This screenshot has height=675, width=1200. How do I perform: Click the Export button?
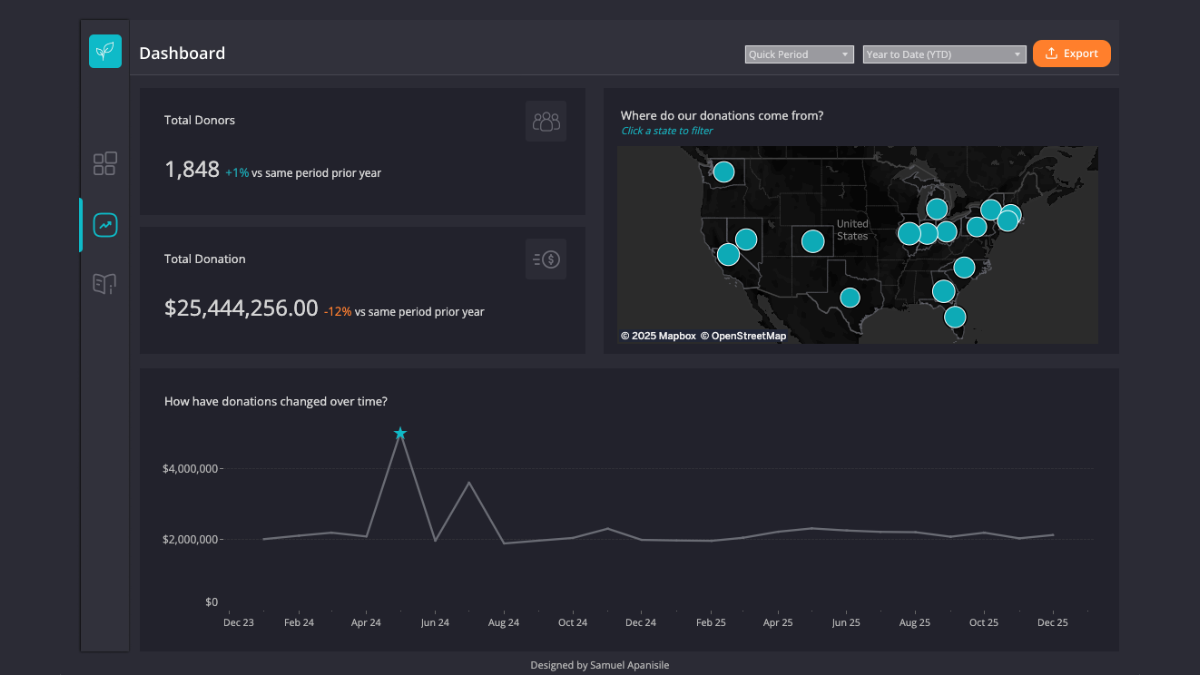tap(1071, 53)
